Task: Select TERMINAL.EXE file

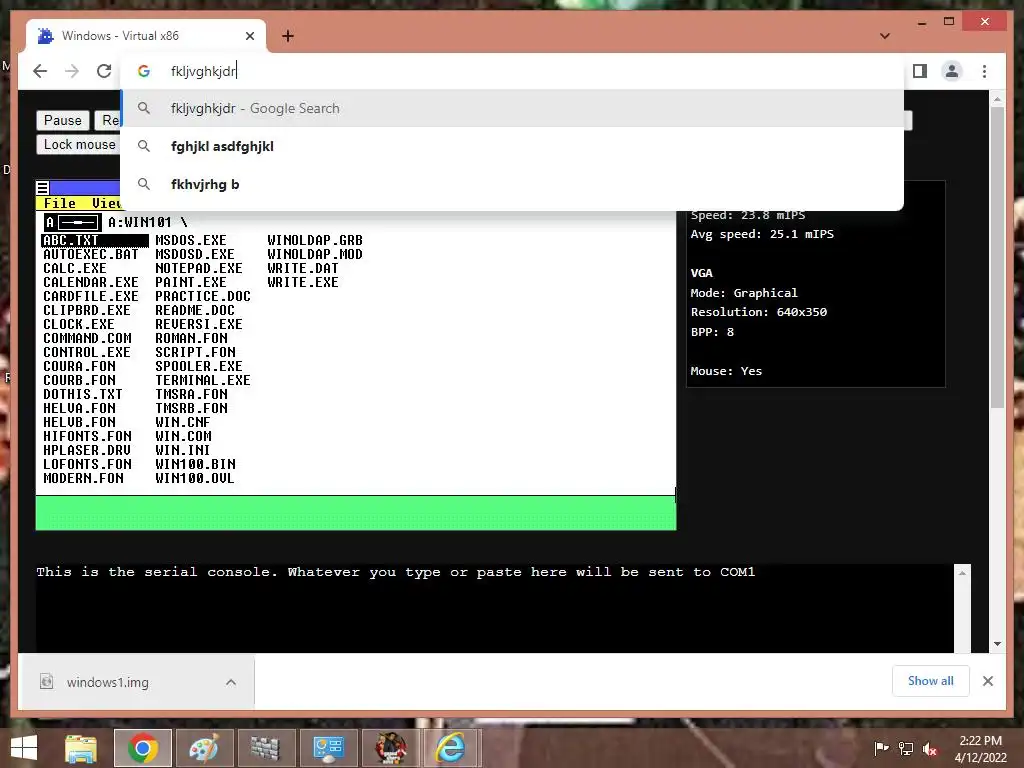Action: (x=202, y=380)
